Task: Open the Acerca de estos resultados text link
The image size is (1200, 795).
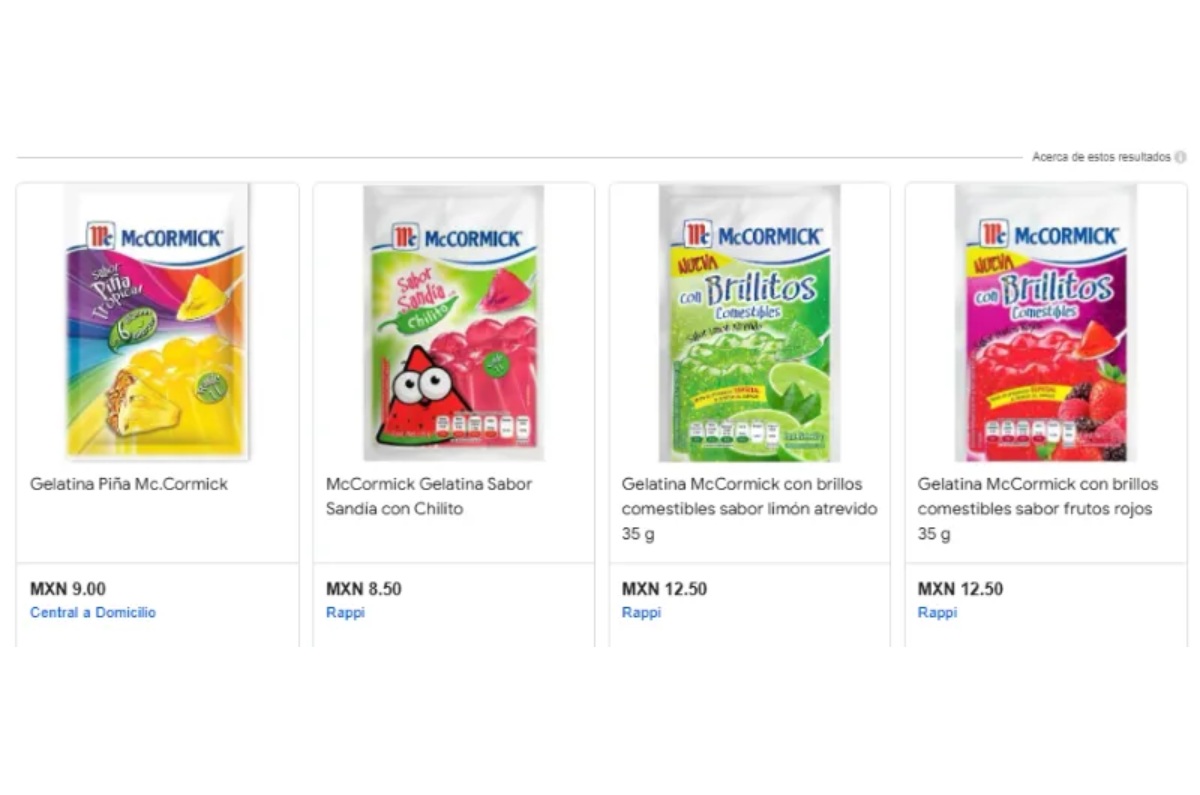Action: coord(1101,157)
